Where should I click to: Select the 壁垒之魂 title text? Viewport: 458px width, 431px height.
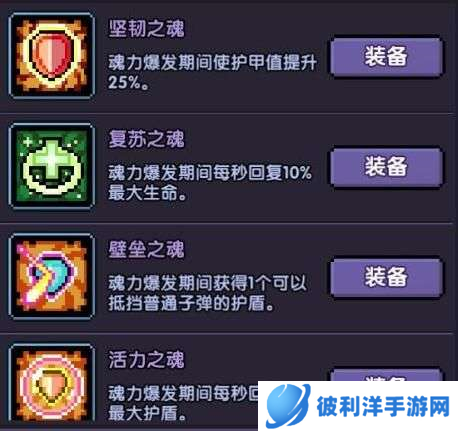[x=146, y=249]
